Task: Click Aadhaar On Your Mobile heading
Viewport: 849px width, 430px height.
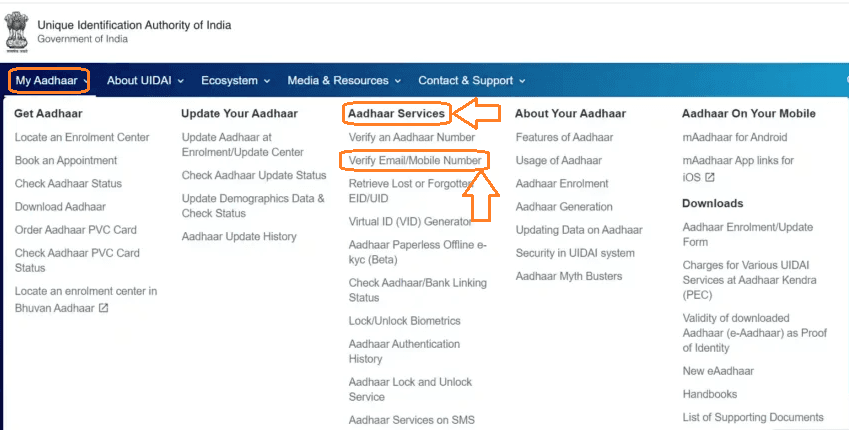Action: [x=749, y=113]
